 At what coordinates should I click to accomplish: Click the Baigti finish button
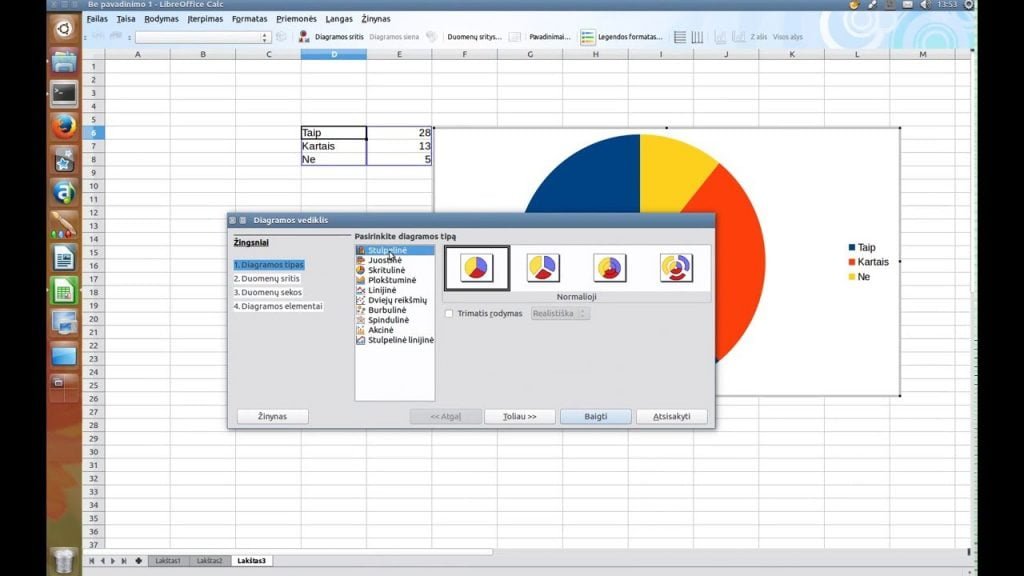pos(596,416)
